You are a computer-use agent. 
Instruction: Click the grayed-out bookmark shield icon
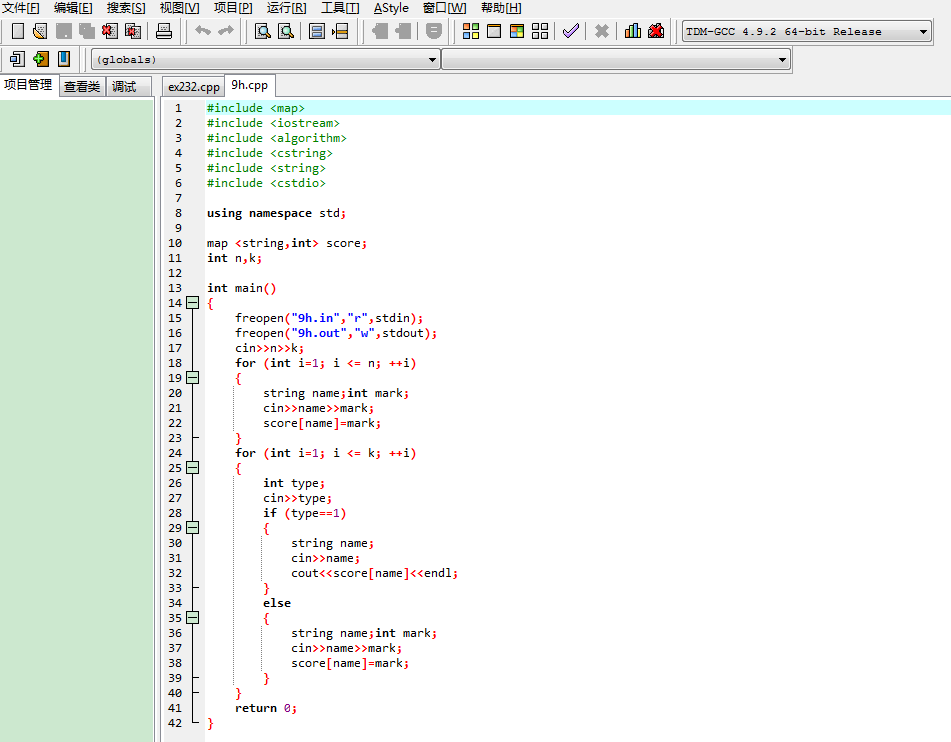pyautogui.click(x=434, y=31)
